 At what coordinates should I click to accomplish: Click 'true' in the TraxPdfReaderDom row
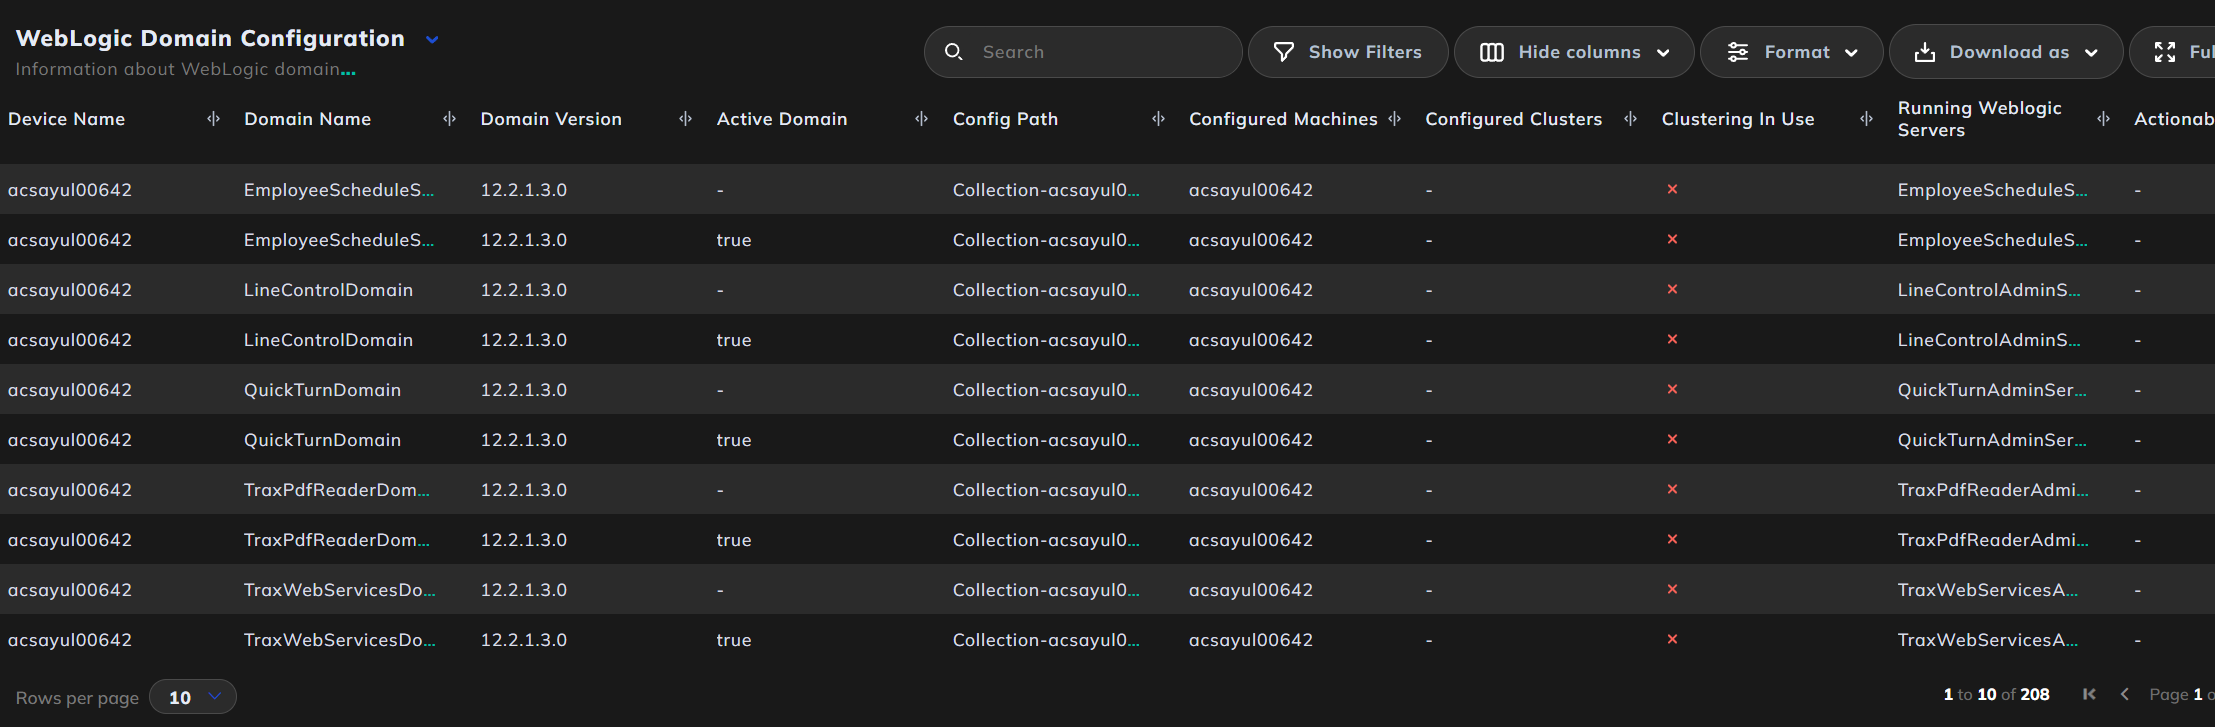click(x=734, y=540)
